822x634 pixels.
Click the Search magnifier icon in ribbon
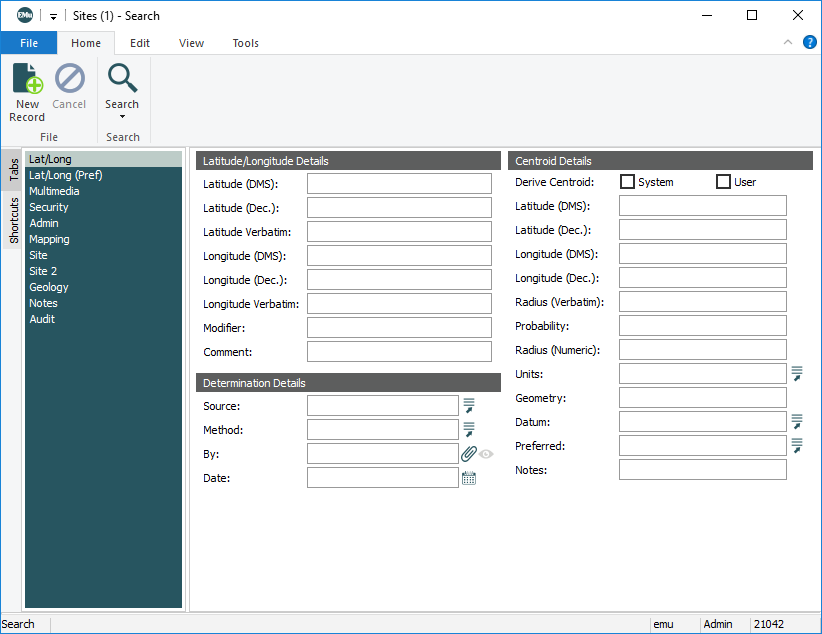pos(122,78)
